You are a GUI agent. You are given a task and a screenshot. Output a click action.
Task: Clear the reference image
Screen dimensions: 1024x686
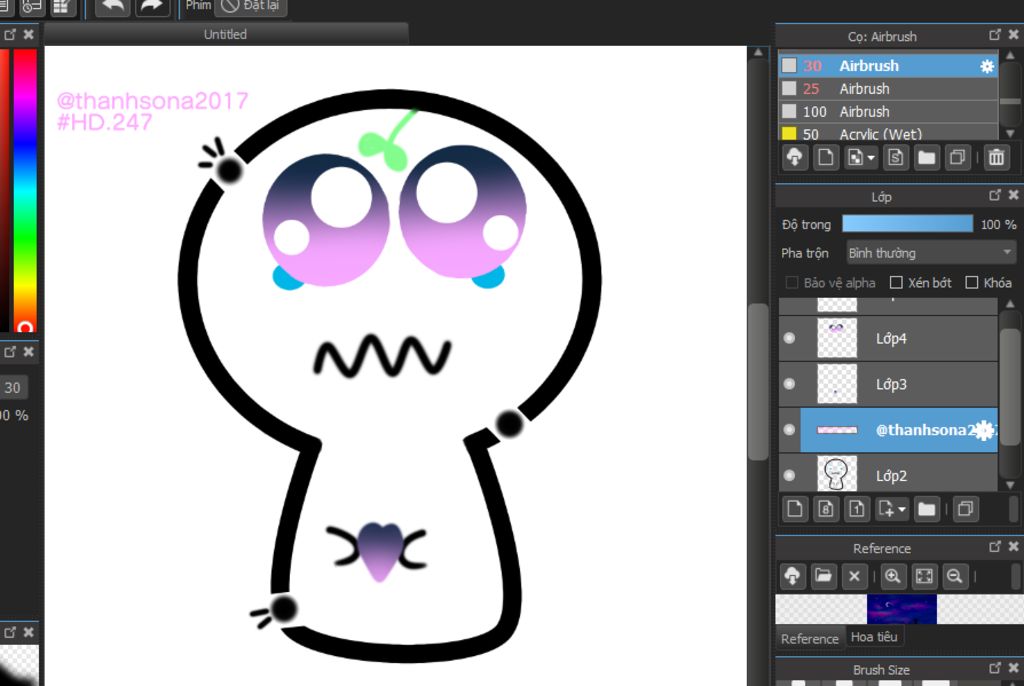pos(854,576)
